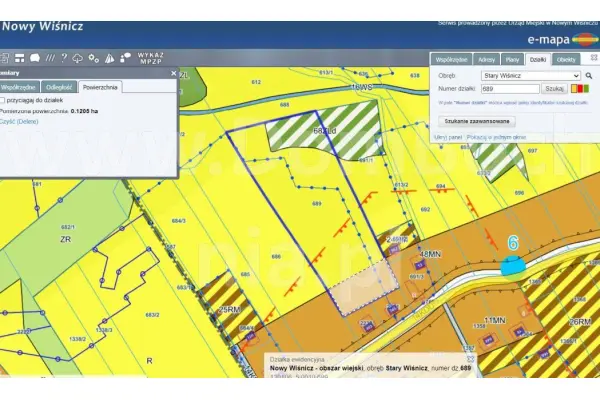Click the person with speech bubble icon

coord(125,58)
